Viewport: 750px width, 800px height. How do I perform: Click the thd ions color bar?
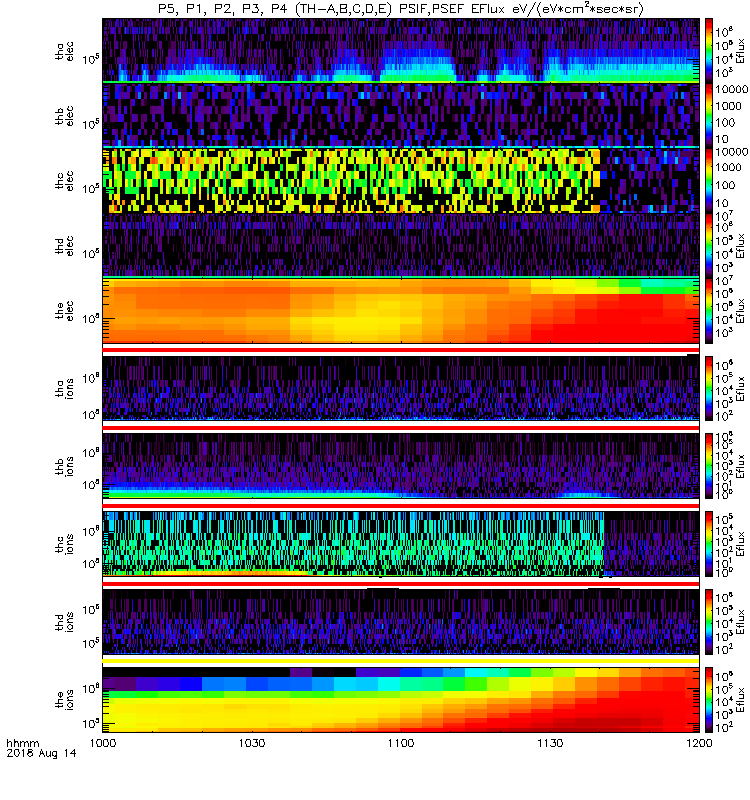point(709,621)
